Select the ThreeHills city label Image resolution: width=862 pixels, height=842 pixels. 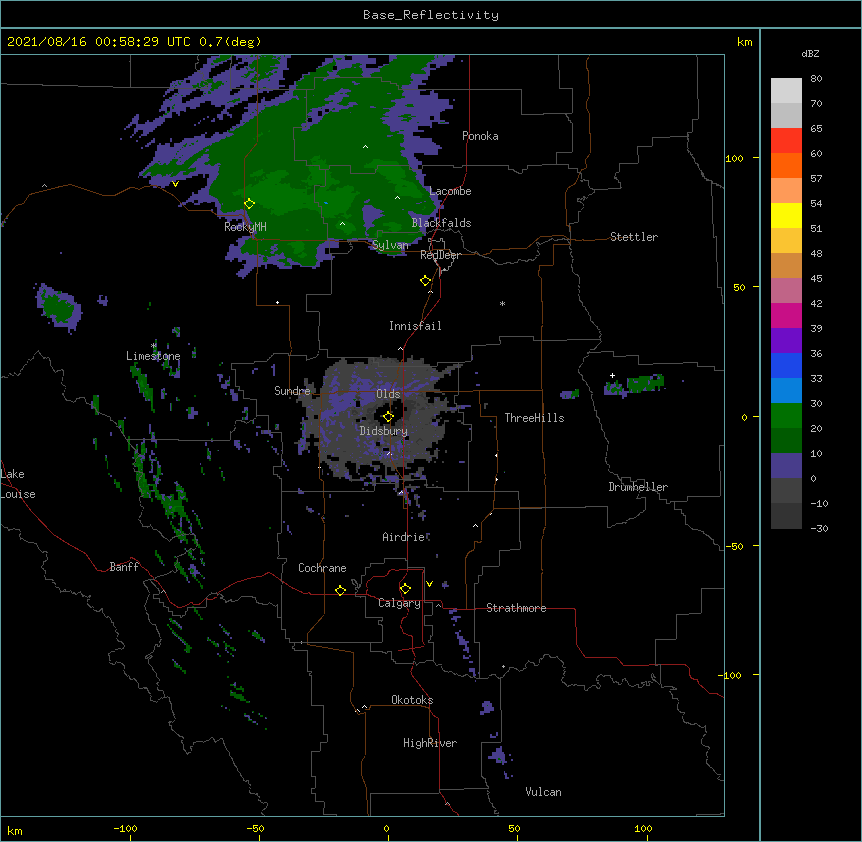[x=534, y=418]
